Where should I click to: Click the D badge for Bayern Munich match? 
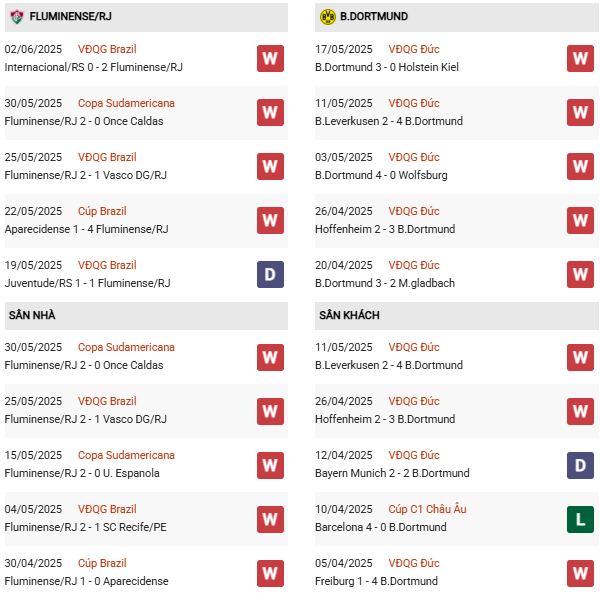[581, 464]
